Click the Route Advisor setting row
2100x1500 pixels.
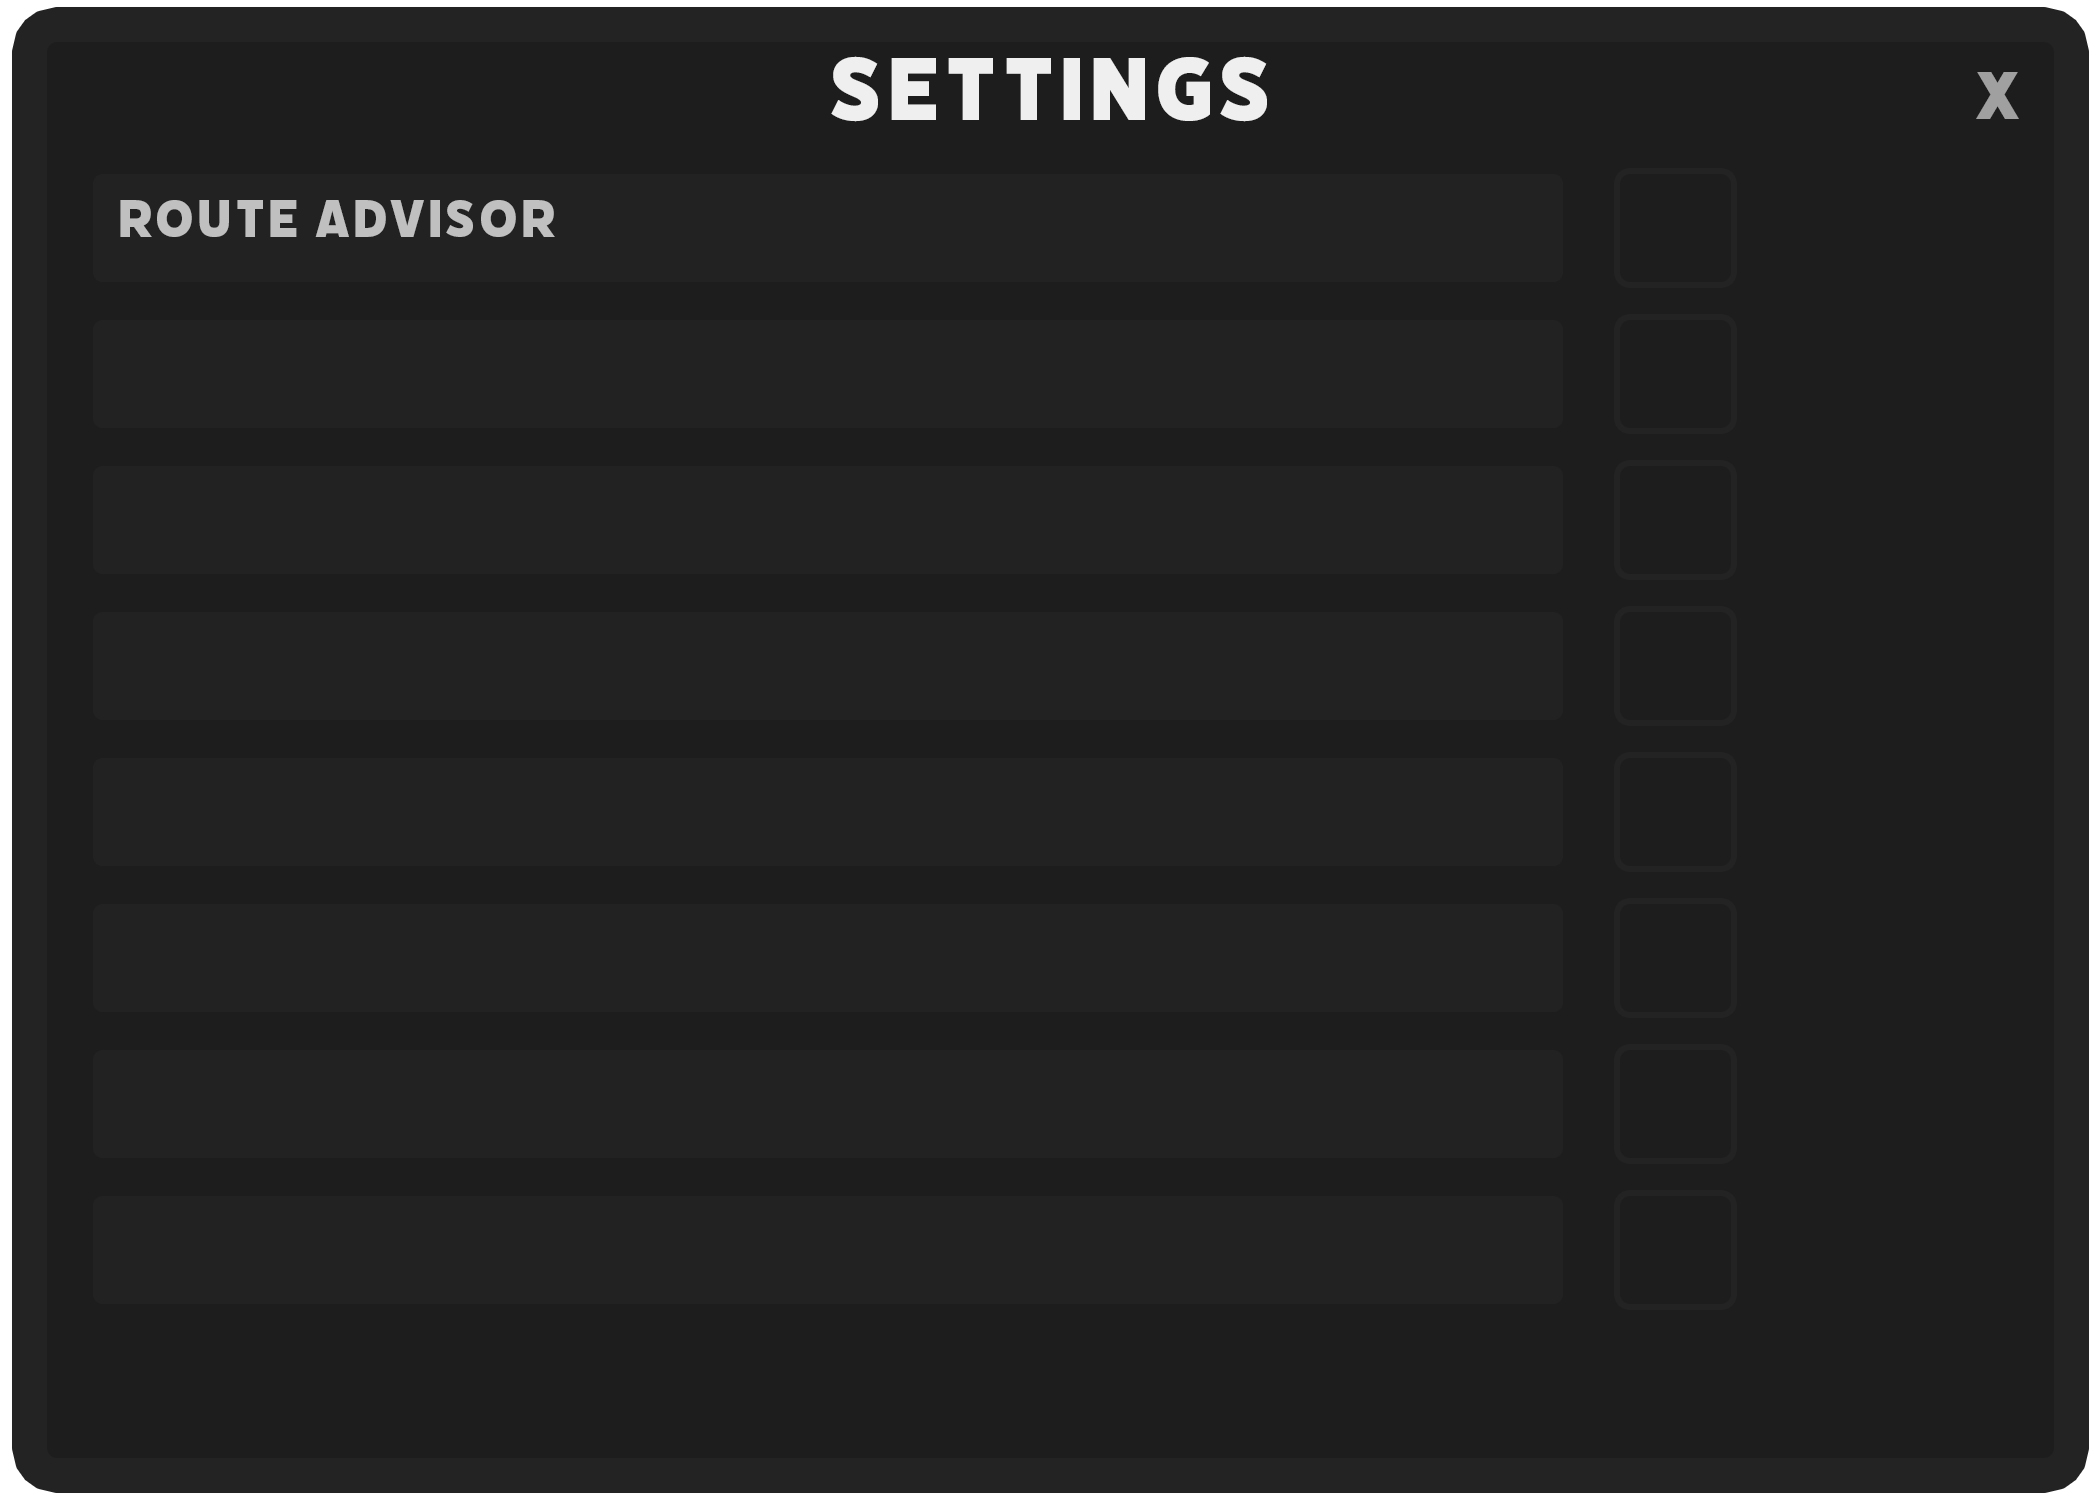[x=828, y=228]
